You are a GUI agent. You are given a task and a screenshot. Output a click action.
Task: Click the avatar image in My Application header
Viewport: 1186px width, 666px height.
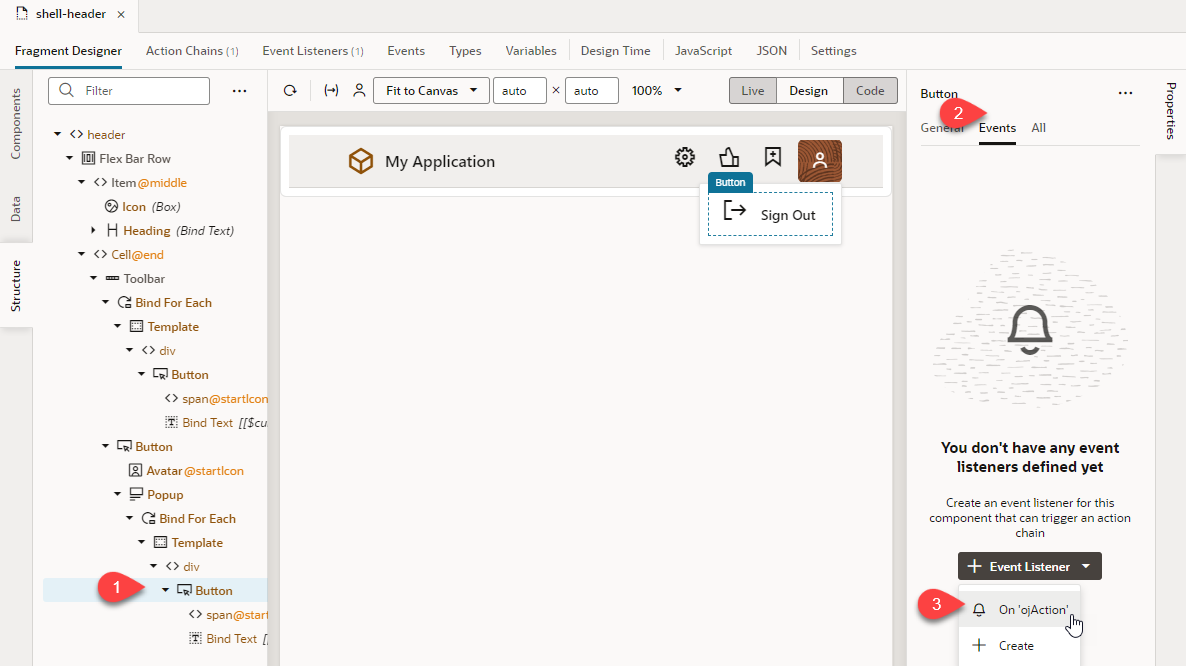(x=819, y=159)
